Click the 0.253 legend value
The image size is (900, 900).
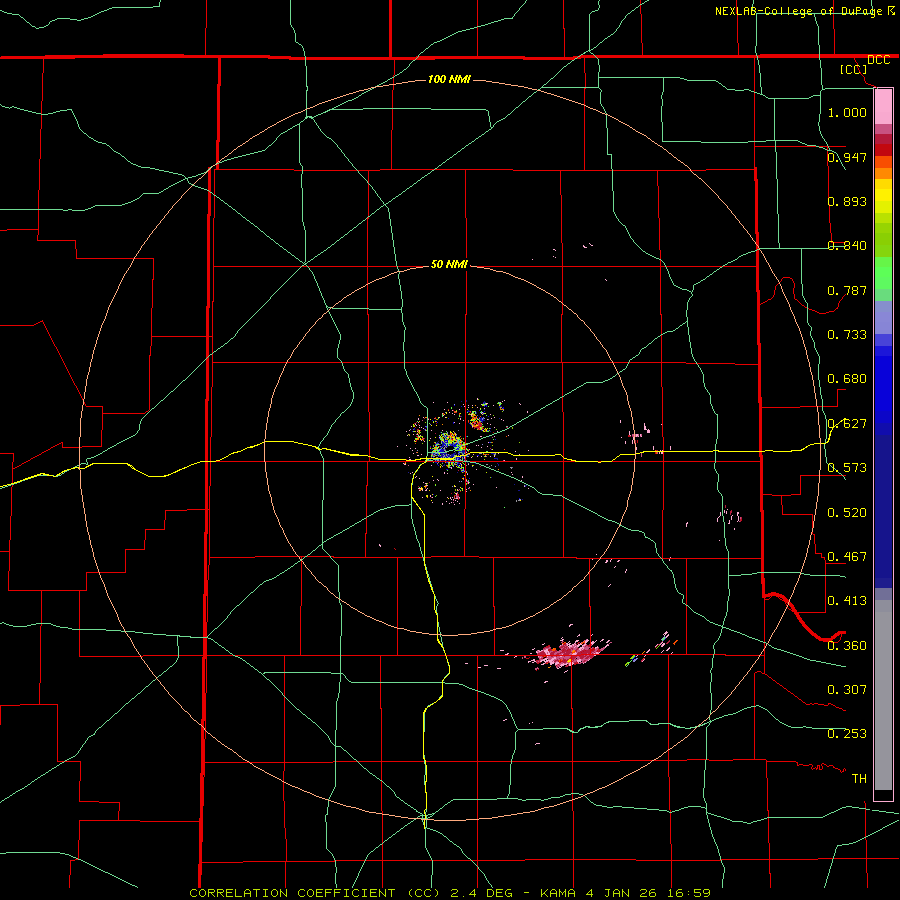tap(847, 734)
